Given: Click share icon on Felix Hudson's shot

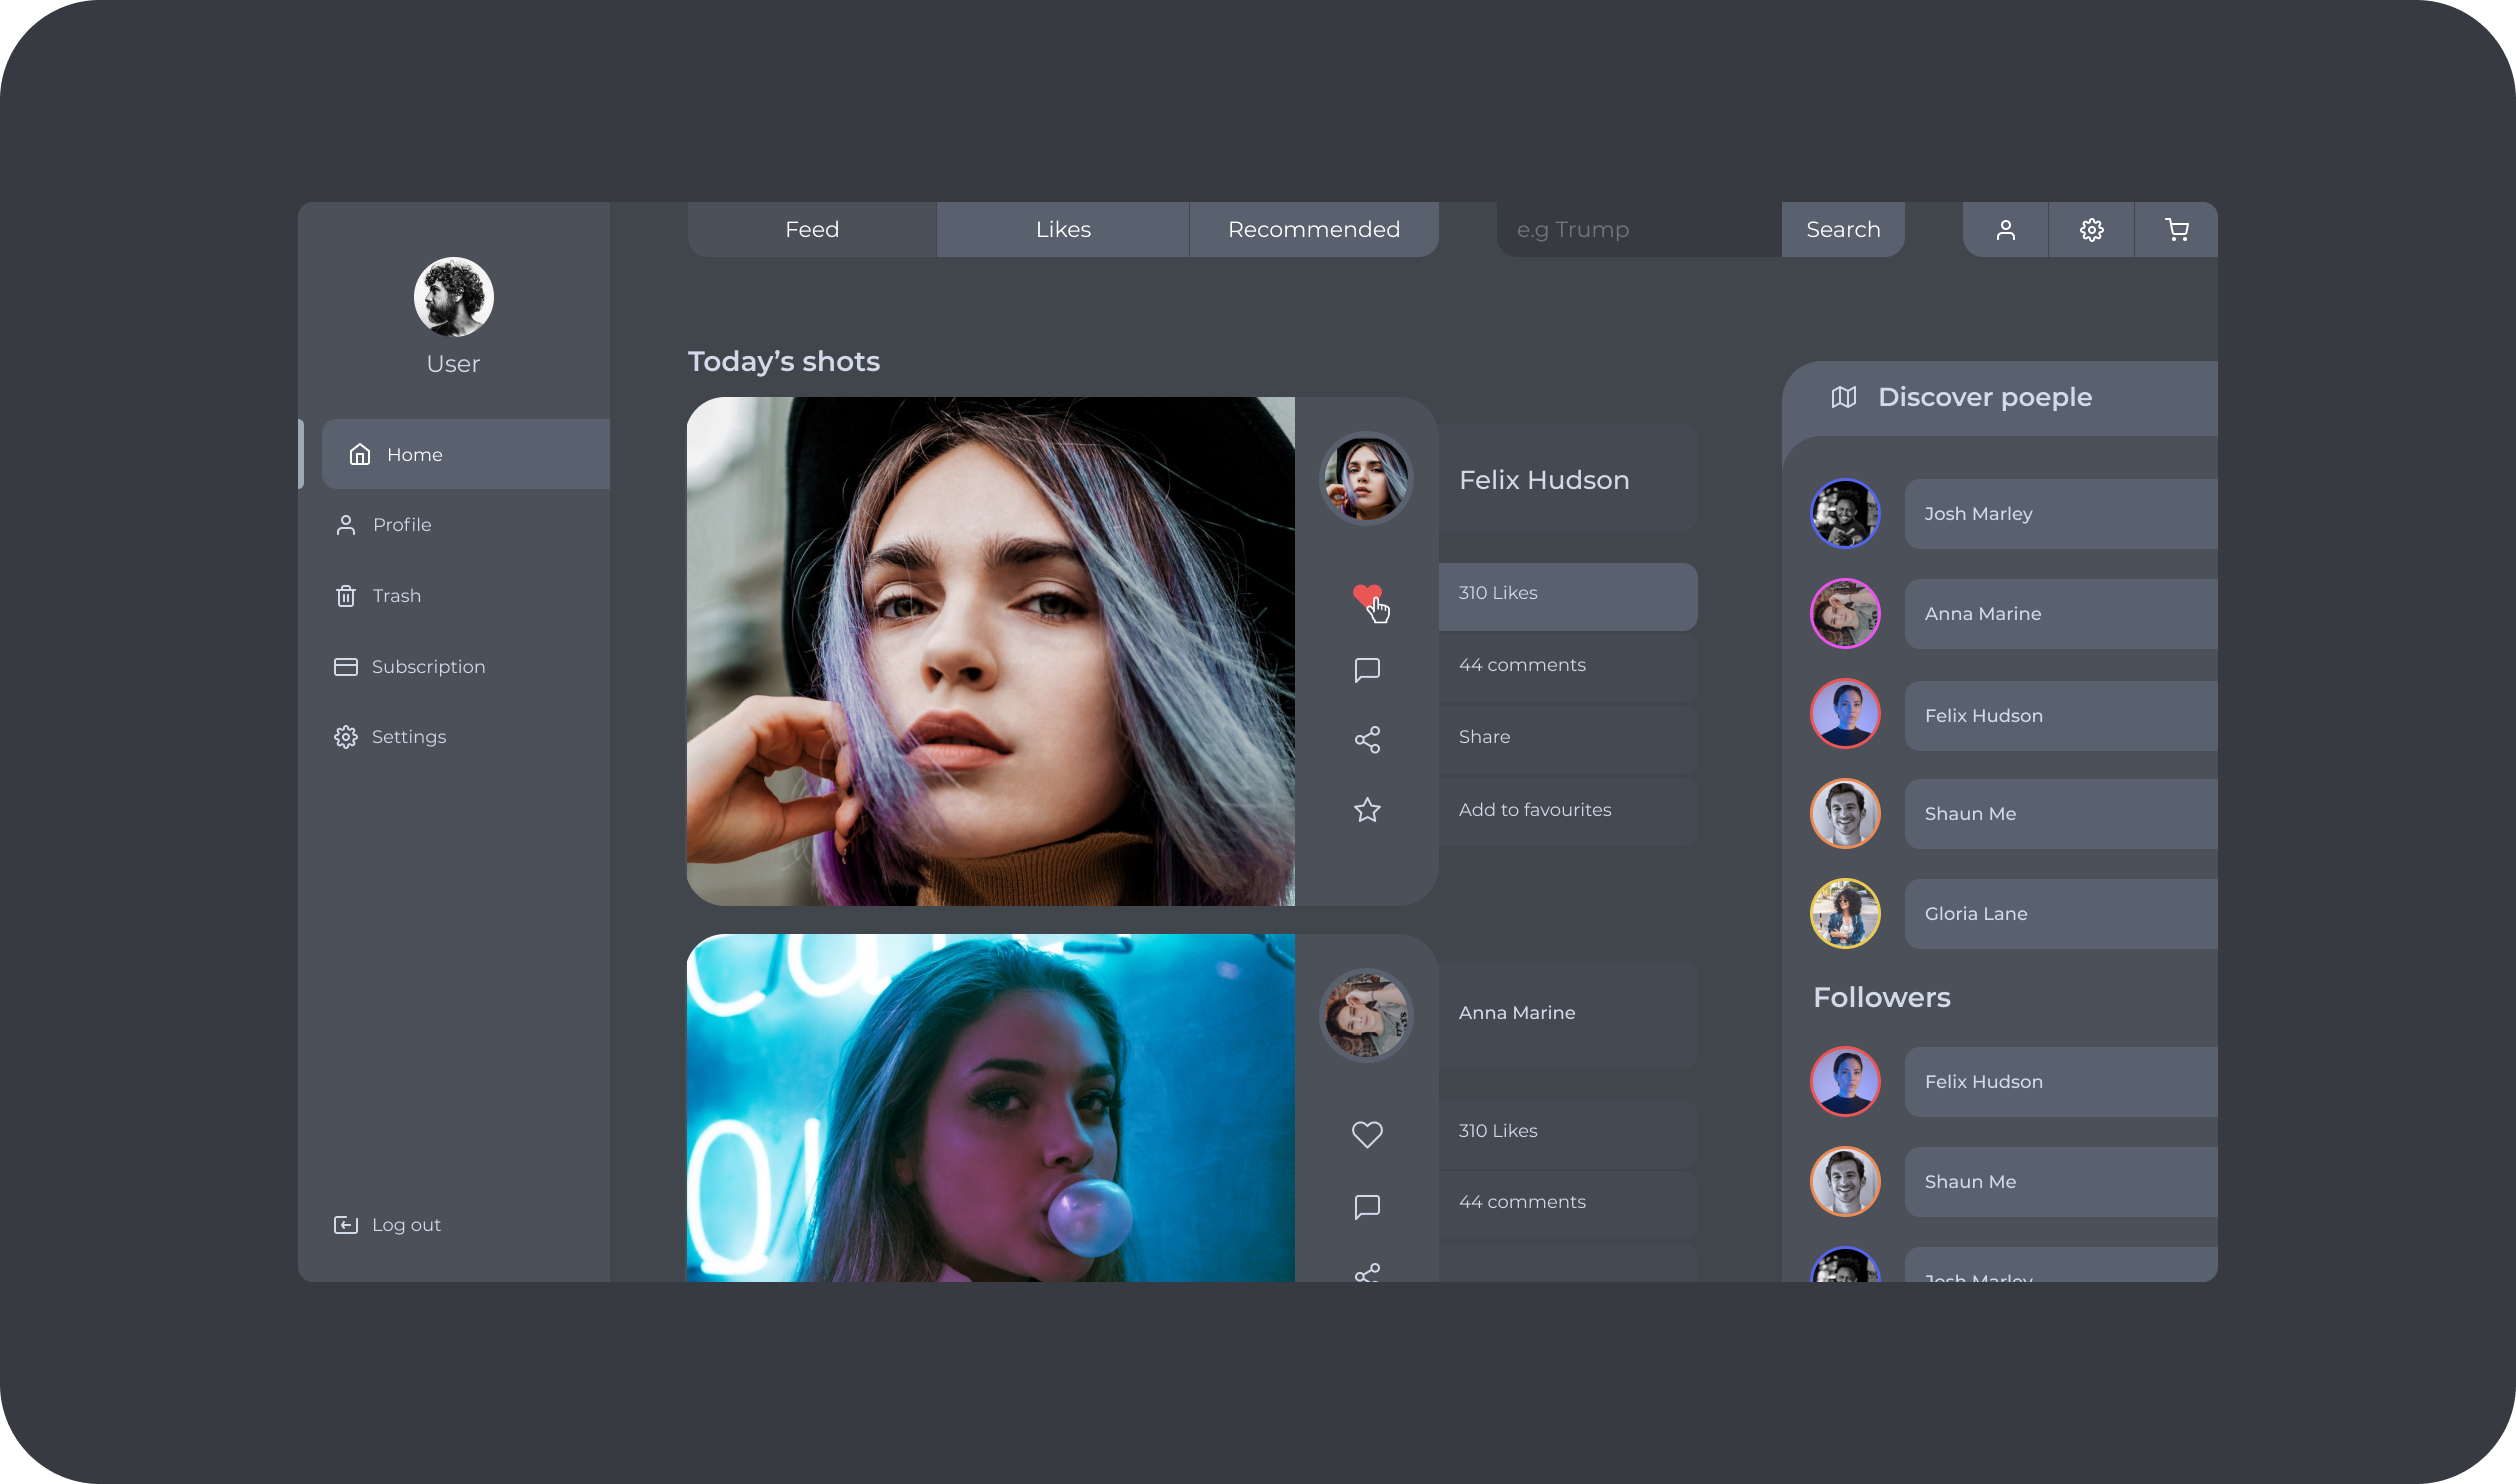Looking at the screenshot, I should 1367,739.
